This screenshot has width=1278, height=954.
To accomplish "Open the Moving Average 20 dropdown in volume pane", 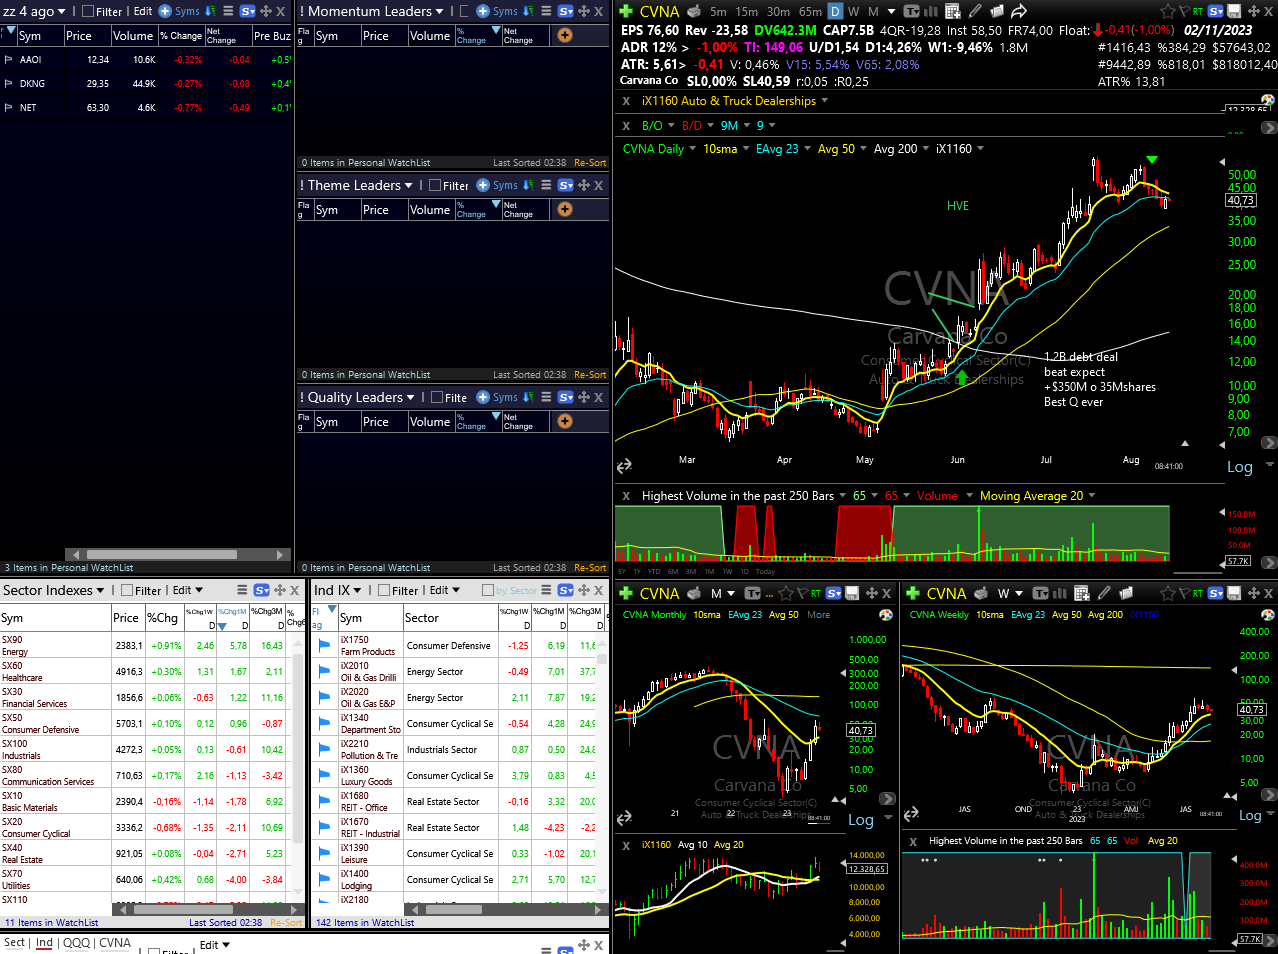I will point(1091,496).
